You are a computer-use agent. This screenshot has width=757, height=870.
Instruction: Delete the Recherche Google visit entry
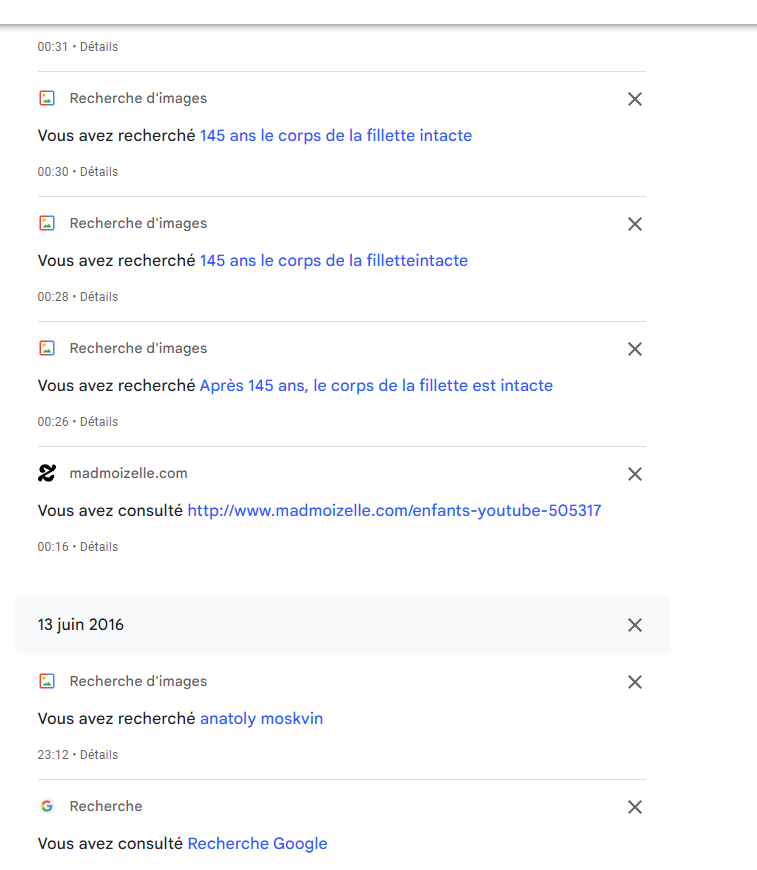(634, 807)
